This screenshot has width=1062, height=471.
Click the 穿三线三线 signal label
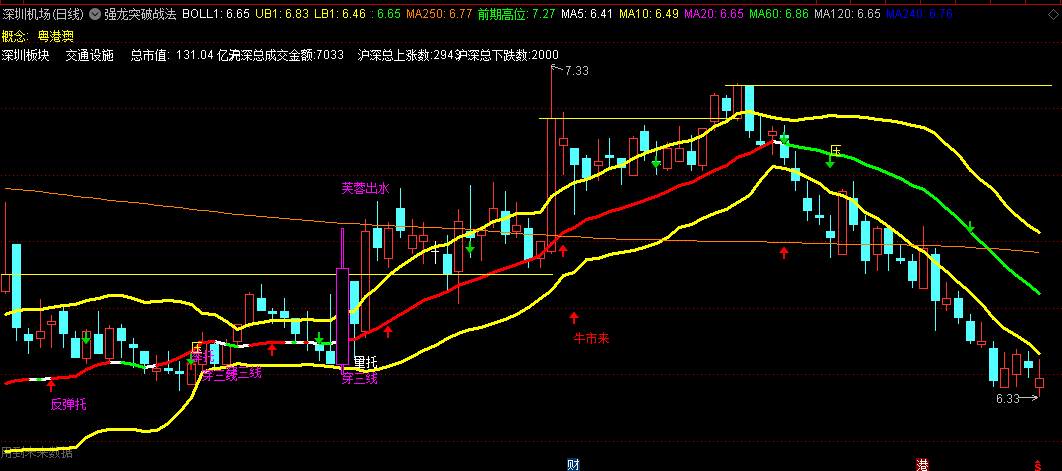(x=232, y=373)
